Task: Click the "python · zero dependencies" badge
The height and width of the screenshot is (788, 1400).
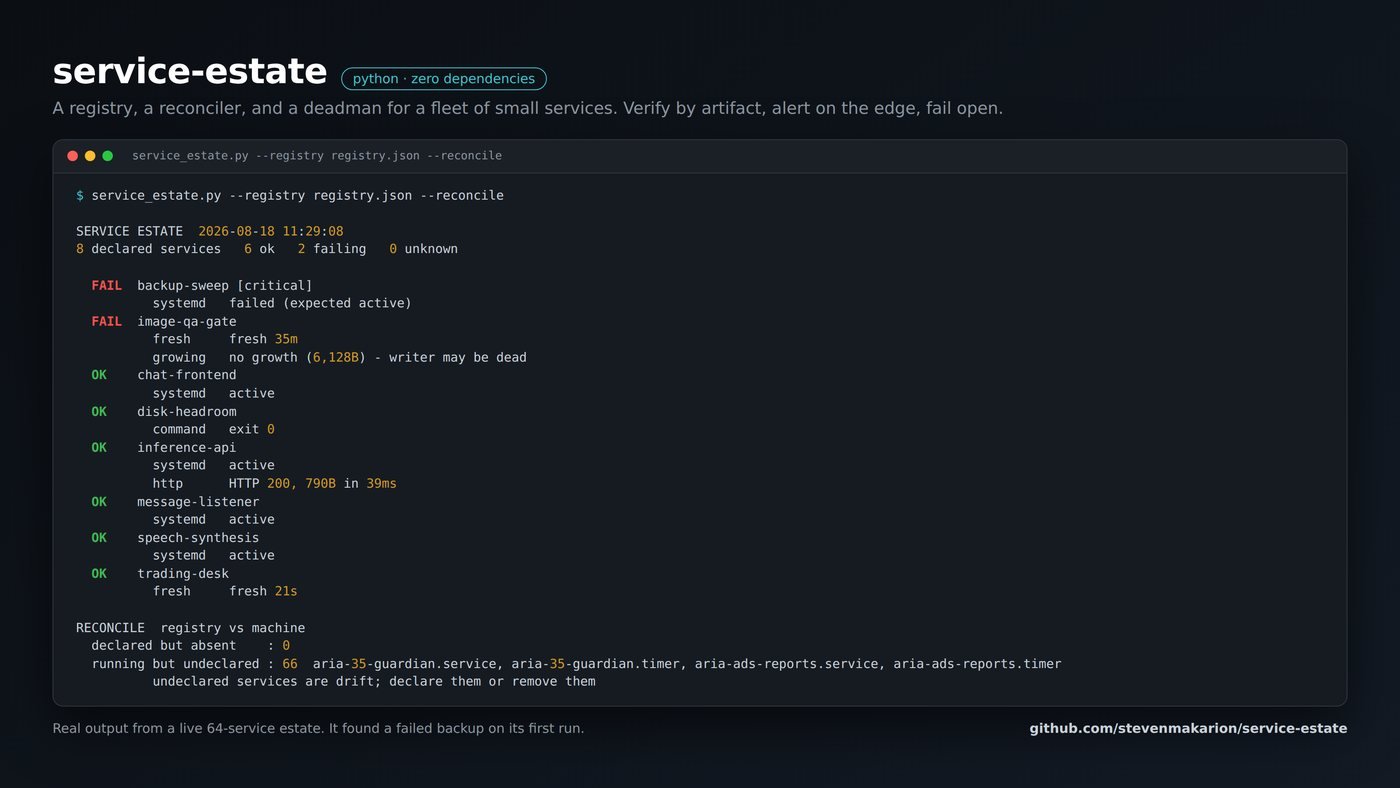Action: 444,79
